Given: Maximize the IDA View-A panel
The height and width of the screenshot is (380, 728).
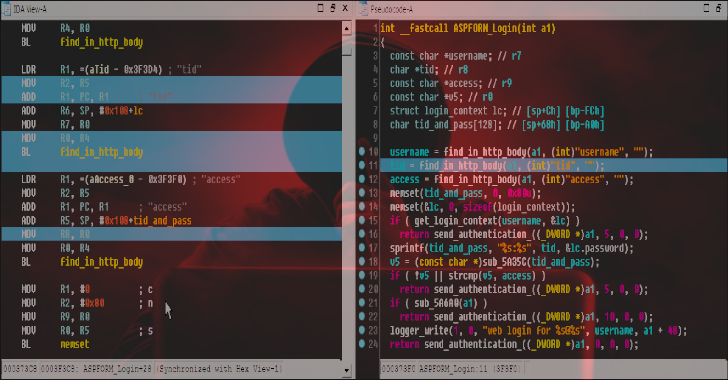Looking at the screenshot, I should [x=320, y=8].
